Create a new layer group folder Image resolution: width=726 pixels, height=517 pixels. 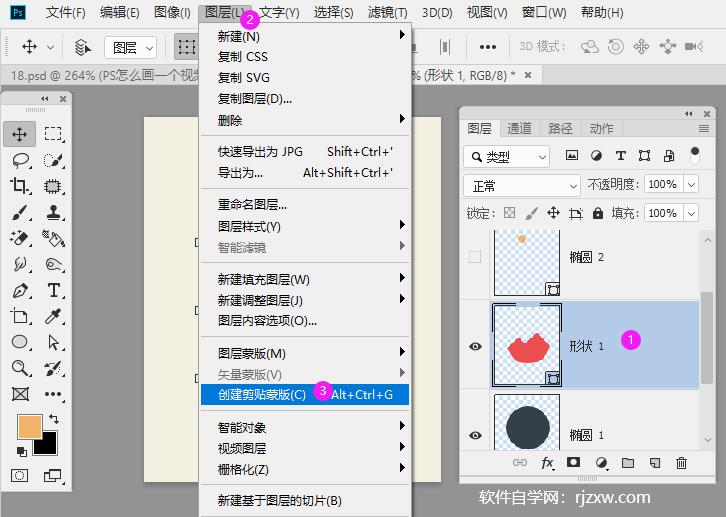point(628,462)
